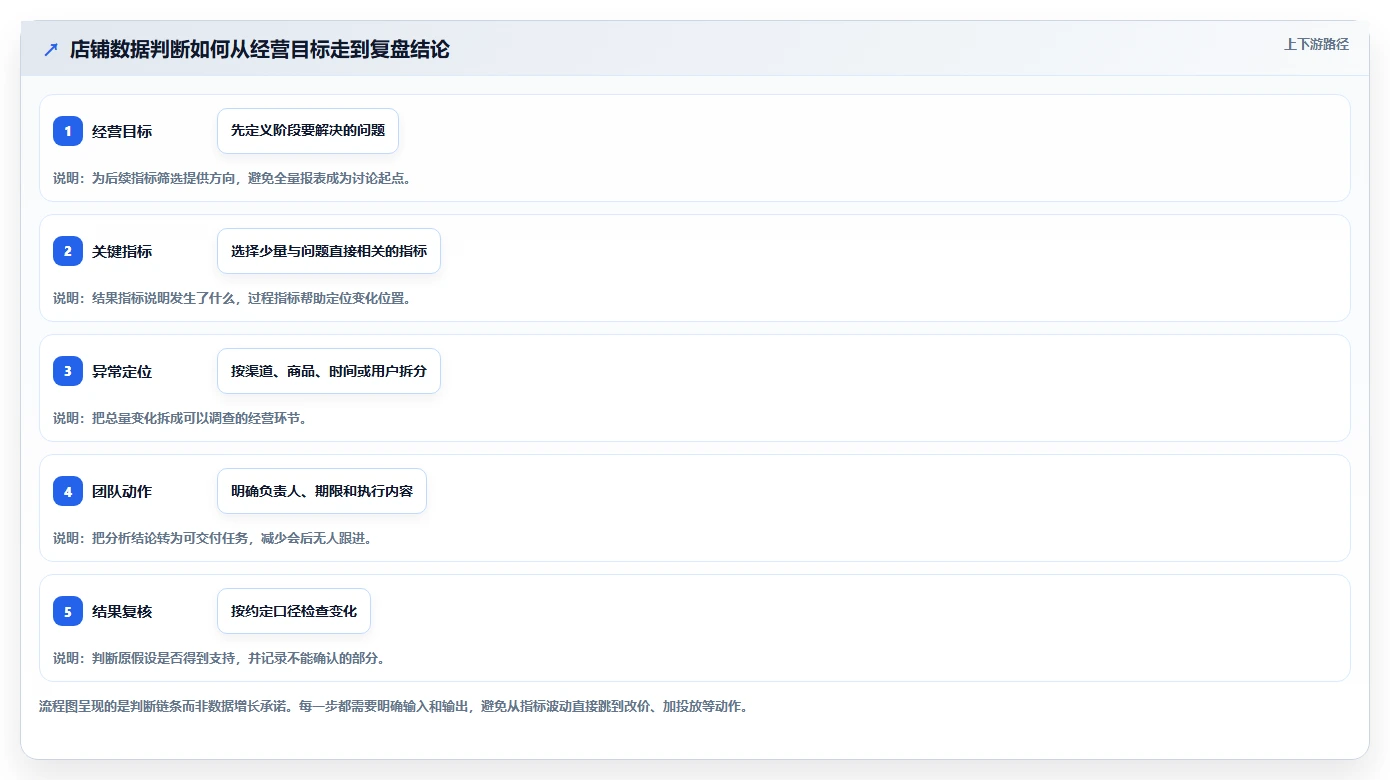Click the 关键指标 step label
Image resolution: width=1390 pixels, height=780 pixels.
coord(122,251)
